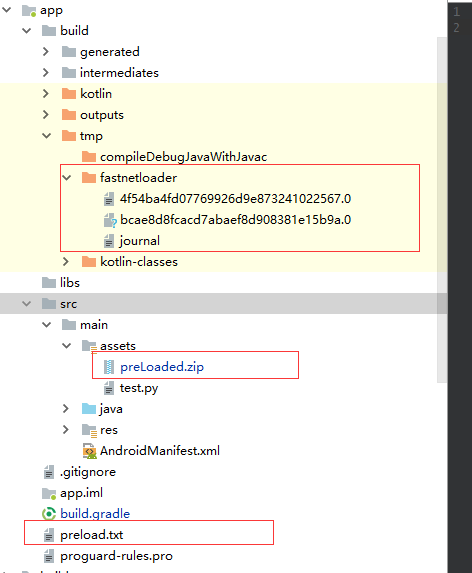Viewport: 472px width, 573px height.
Task: Click the journal file icon
Action: [x=109, y=241]
